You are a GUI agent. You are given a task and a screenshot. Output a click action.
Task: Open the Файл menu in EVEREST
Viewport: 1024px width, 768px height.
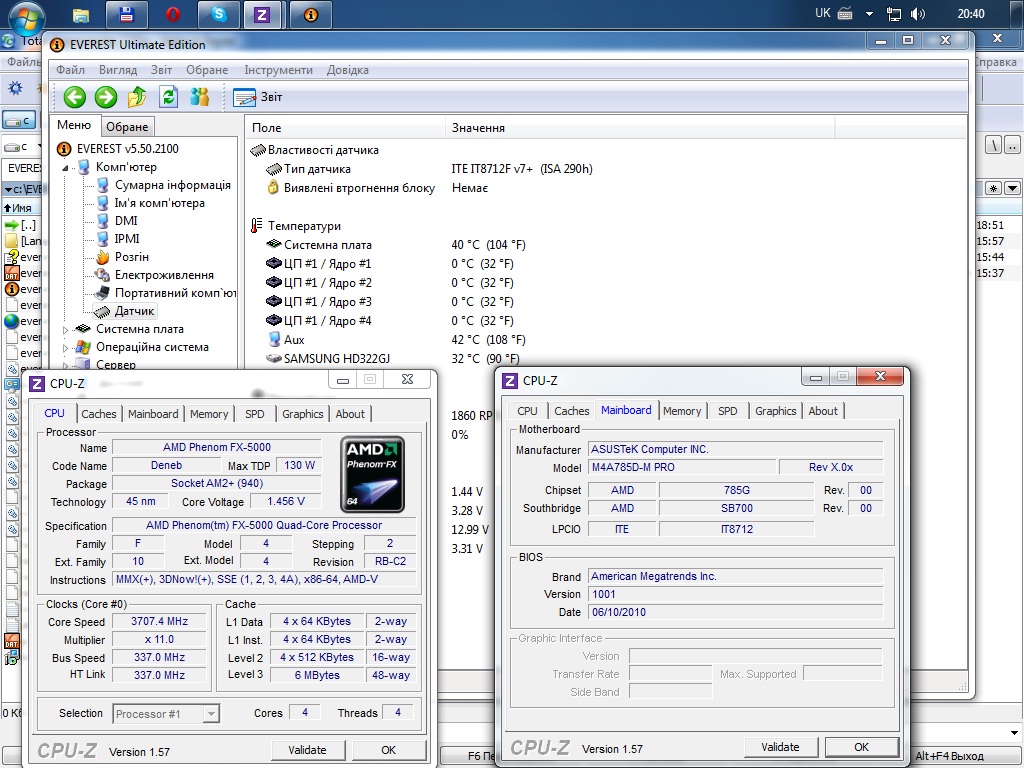click(x=70, y=70)
